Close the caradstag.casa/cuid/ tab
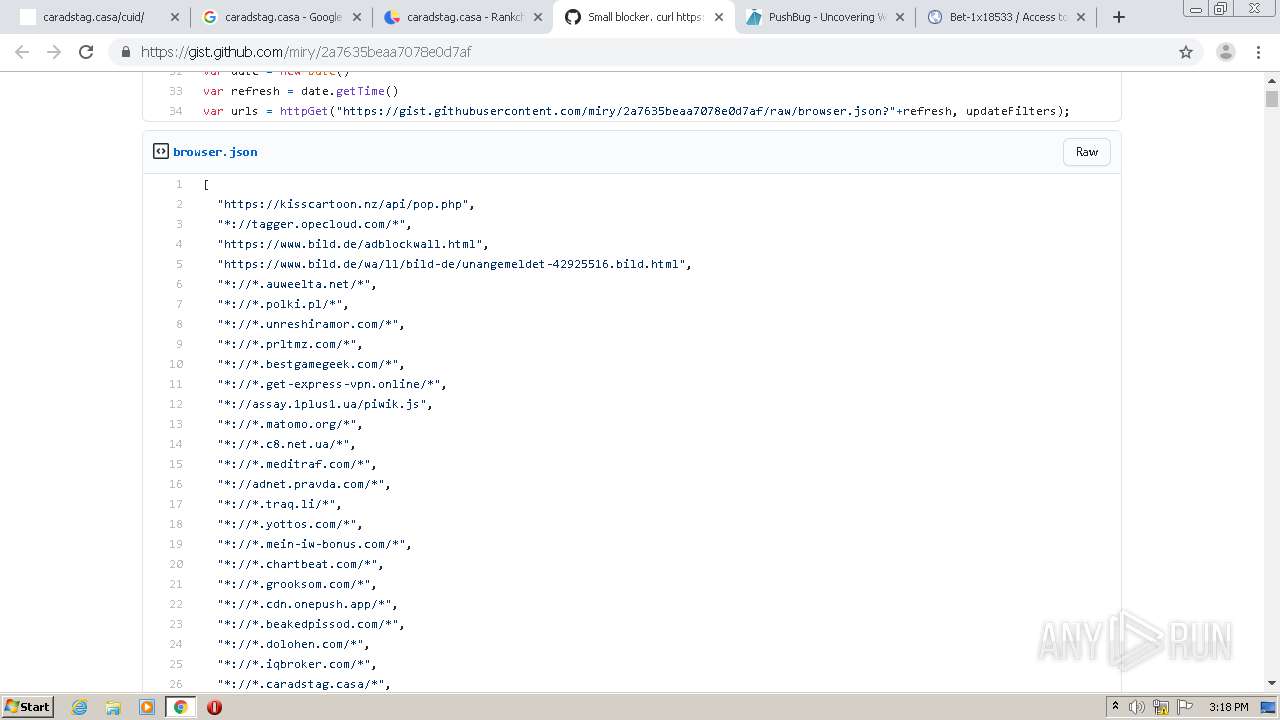 click(174, 17)
